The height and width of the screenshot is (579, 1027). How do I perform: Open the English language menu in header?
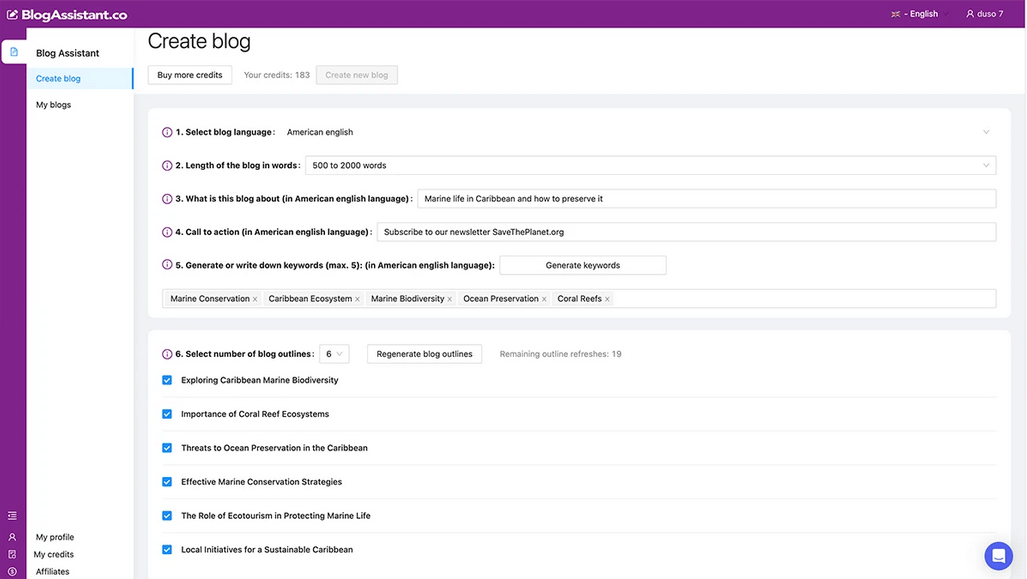(915, 14)
